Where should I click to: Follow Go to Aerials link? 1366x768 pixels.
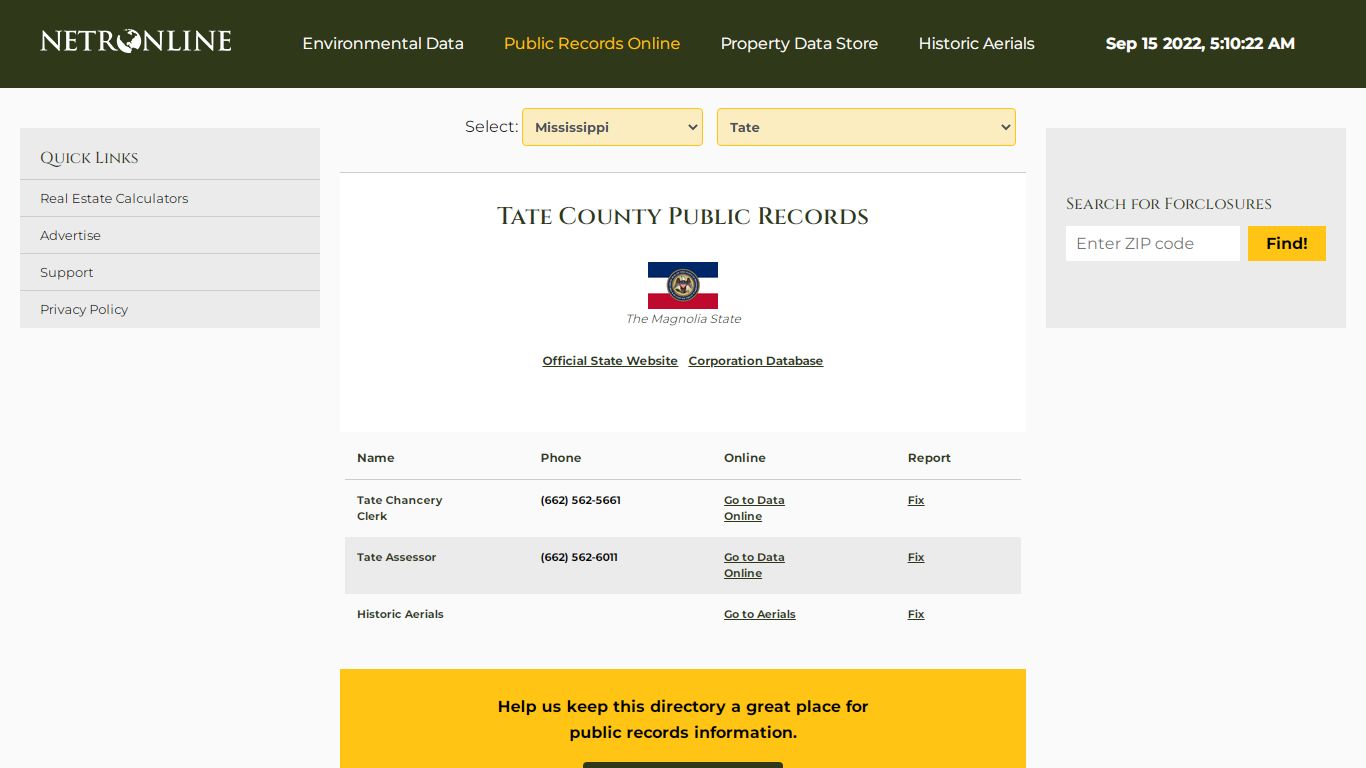point(760,614)
